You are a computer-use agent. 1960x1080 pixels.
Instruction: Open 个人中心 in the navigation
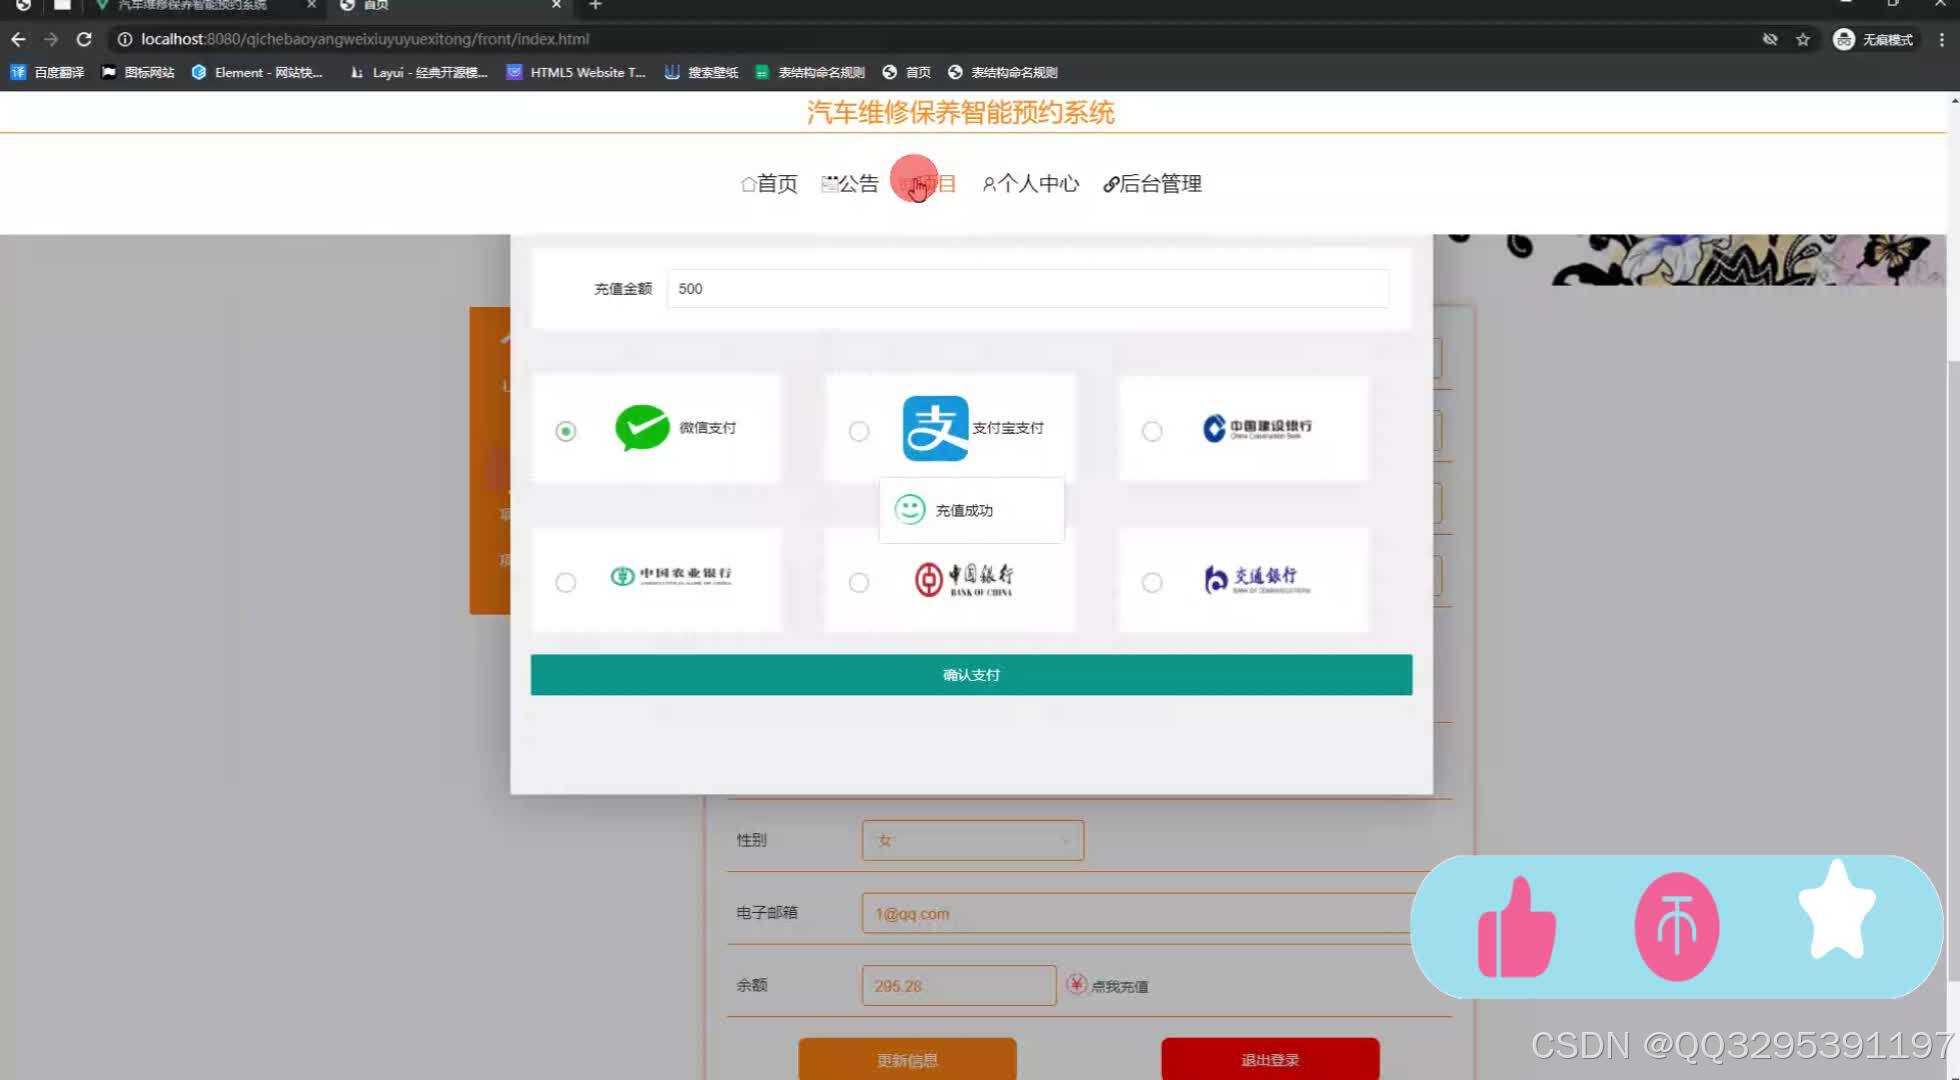[x=1031, y=184]
